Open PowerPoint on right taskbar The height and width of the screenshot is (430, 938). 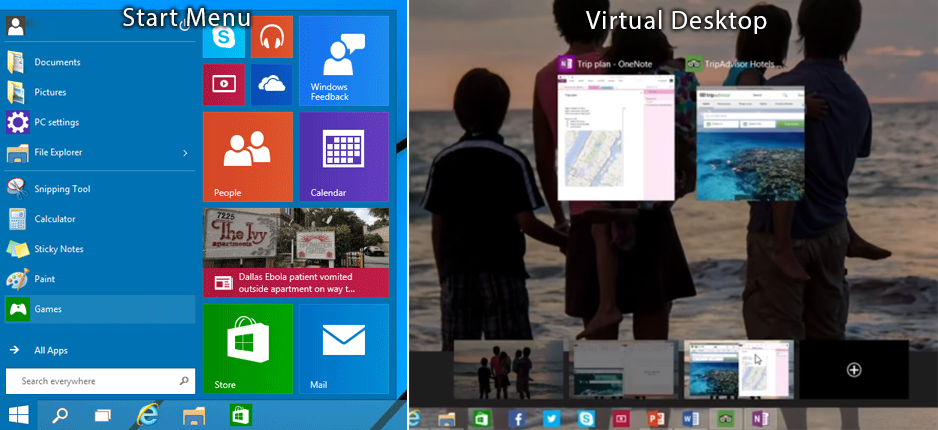pos(656,419)
